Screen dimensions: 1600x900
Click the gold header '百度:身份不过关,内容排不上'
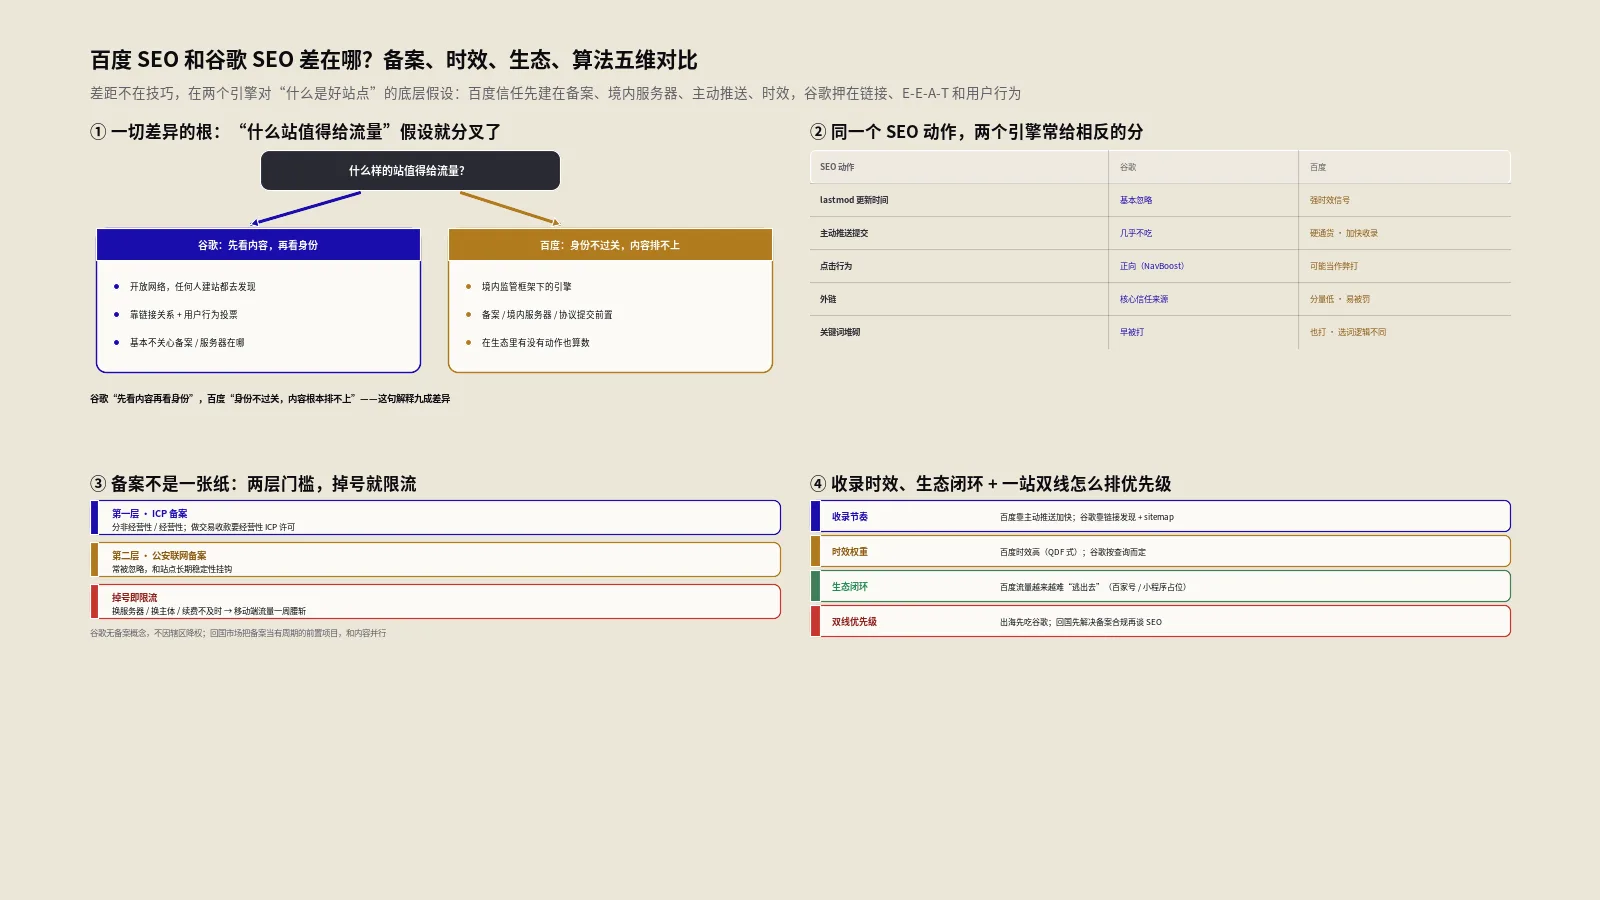click(x=610, y=245)
